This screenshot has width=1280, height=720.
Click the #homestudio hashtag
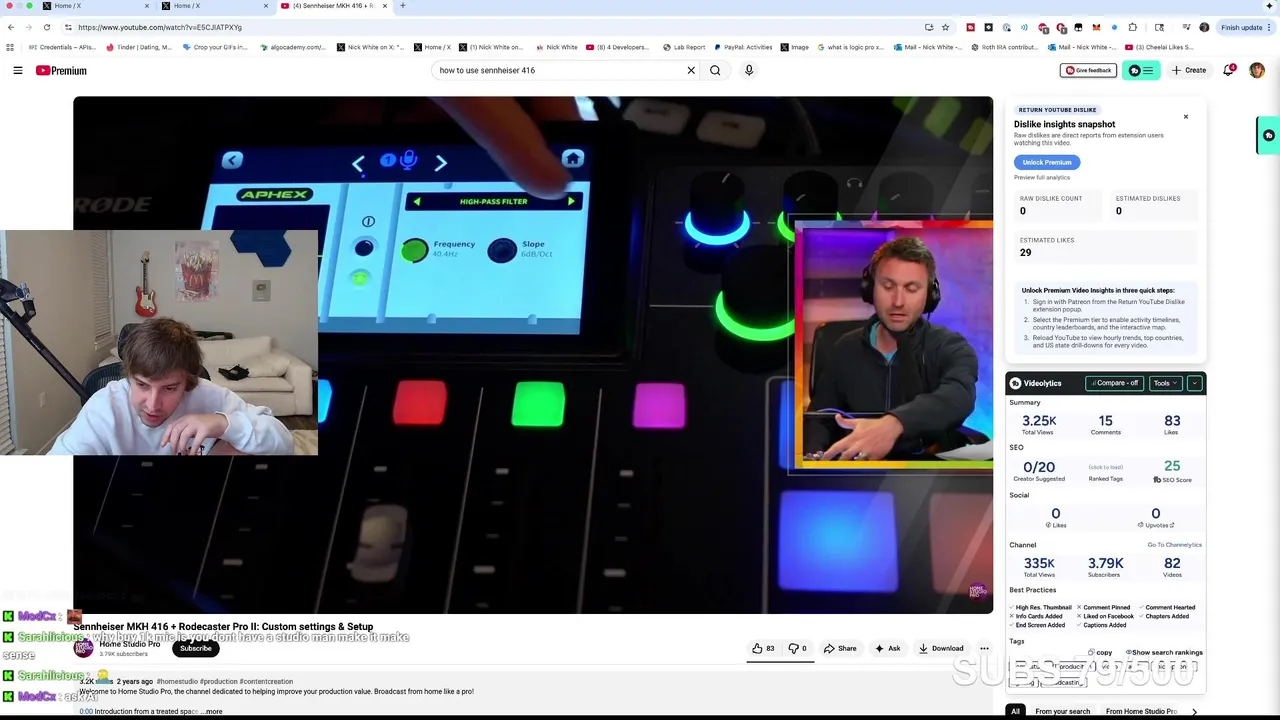coord(177,682)
